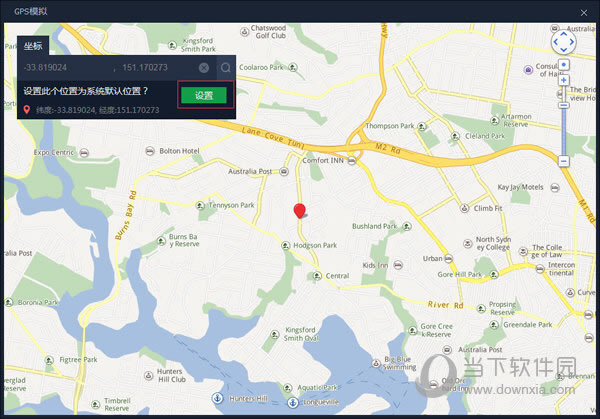Screen dimensions: 600x419
Task: Click the zoom out minus button
Action: [564, 160]
